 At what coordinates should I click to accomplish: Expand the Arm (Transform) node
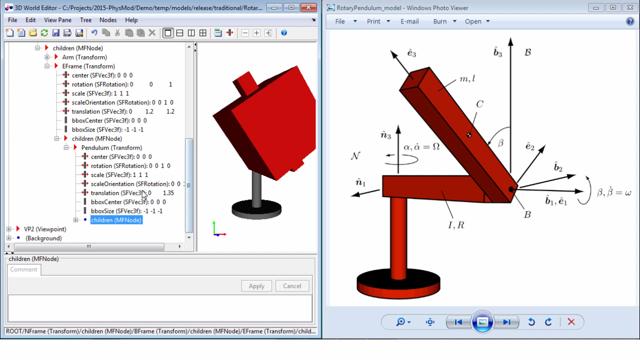point(47,57)
